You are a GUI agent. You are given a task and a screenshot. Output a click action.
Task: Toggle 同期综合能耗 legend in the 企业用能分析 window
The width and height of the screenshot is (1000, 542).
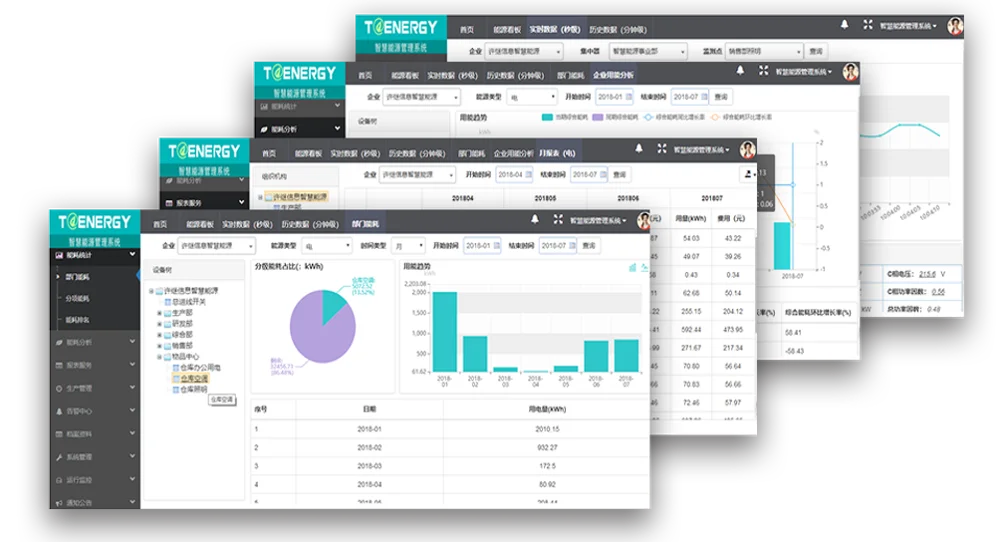[615, 117]
